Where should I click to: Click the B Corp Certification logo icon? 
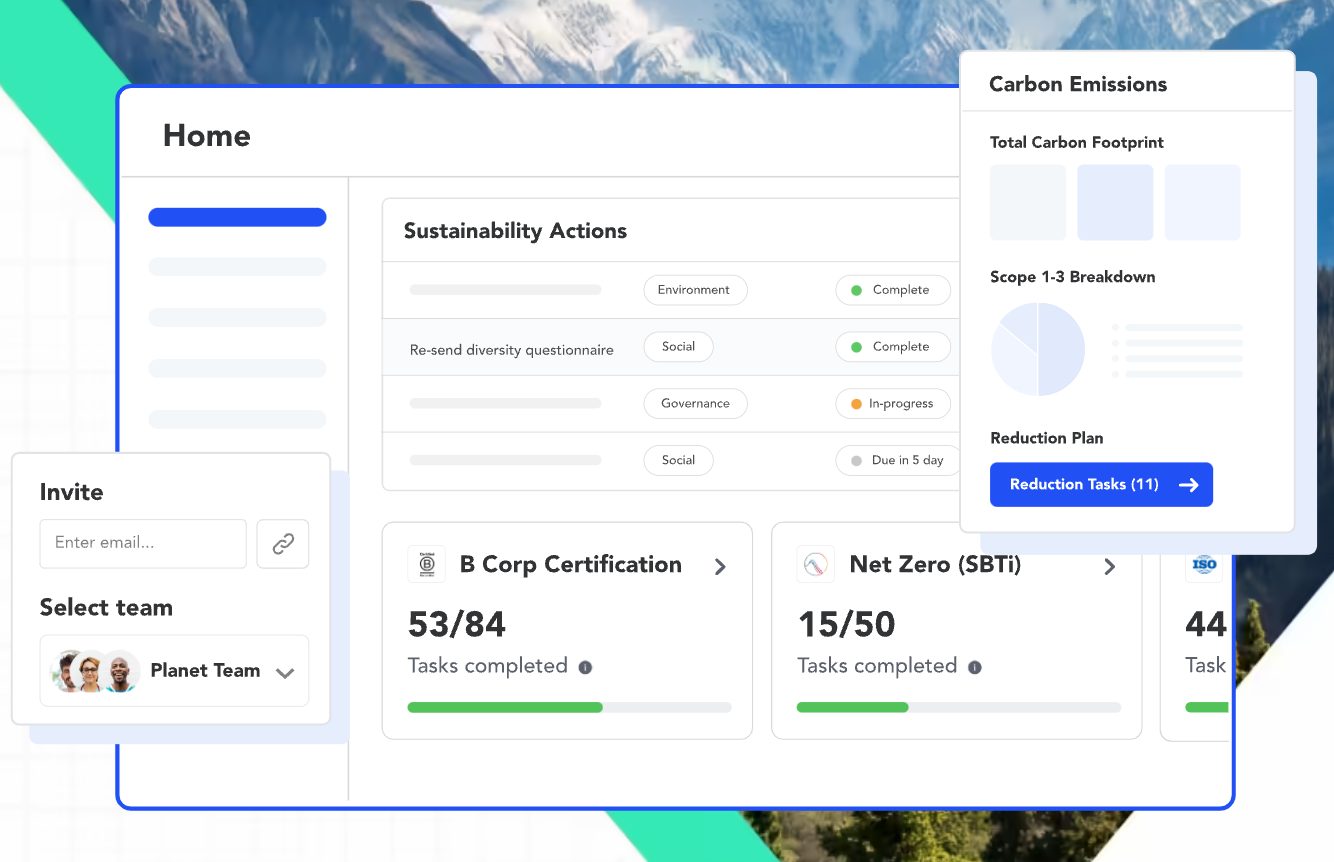(x=427, y=564)
